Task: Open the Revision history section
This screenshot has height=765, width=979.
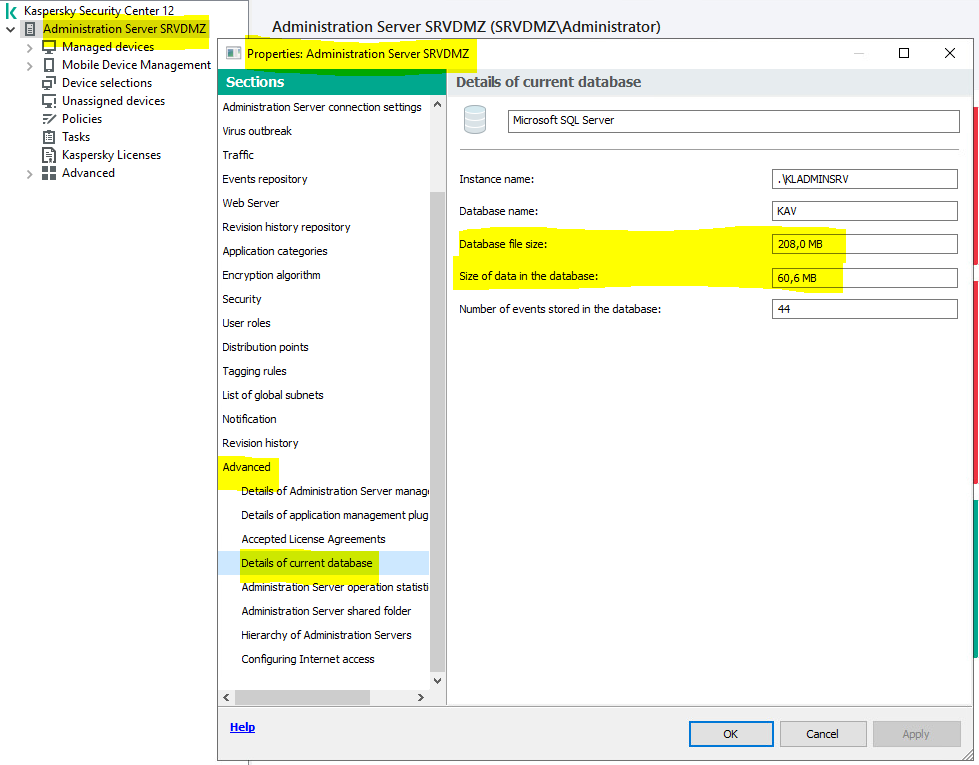Action: [x=260, y=443]
